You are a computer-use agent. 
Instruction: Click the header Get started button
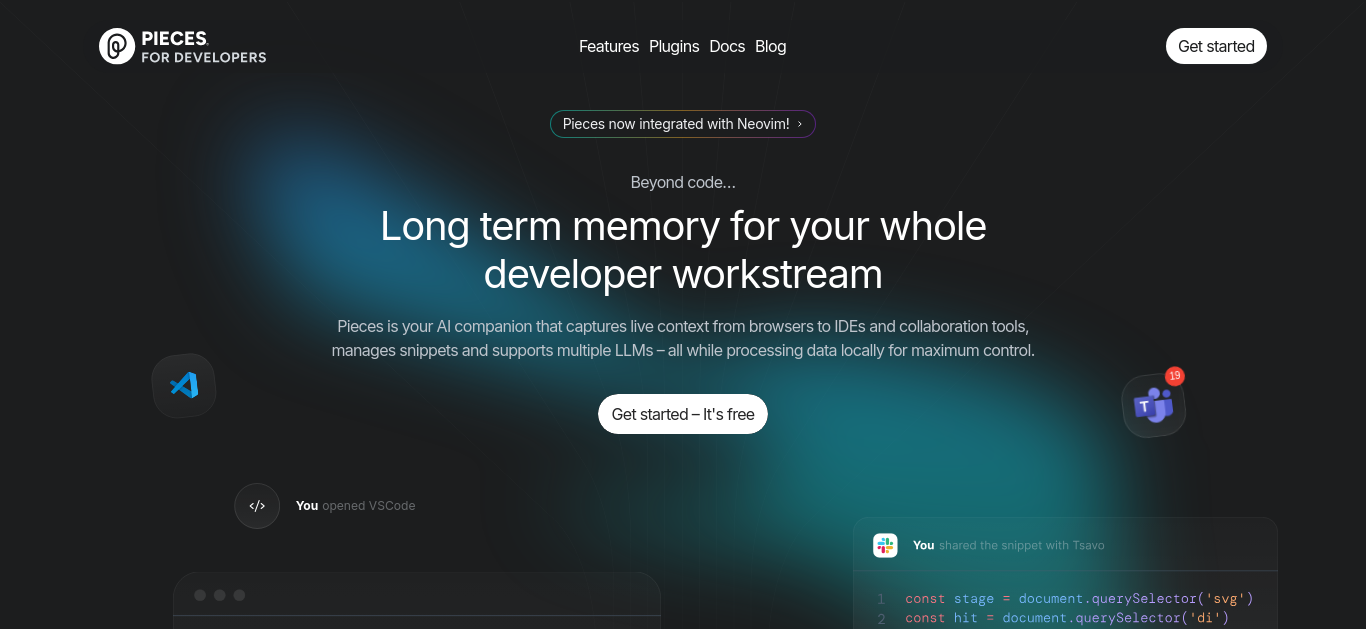tap(1216, 46)
